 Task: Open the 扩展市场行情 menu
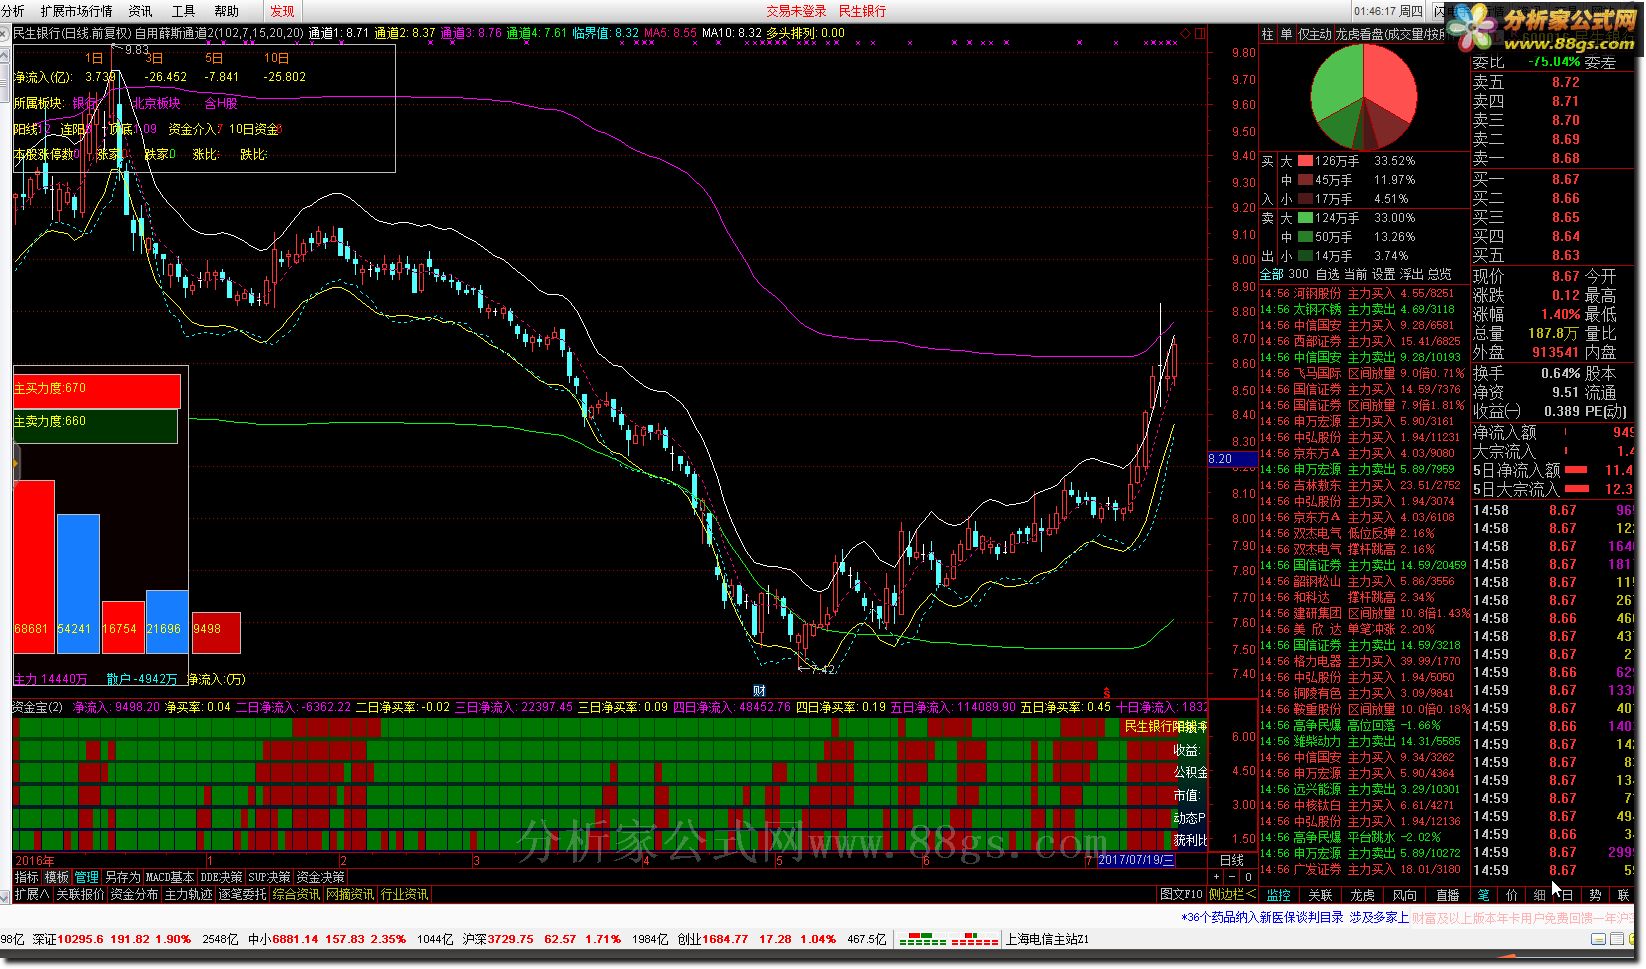coord(76,11)
